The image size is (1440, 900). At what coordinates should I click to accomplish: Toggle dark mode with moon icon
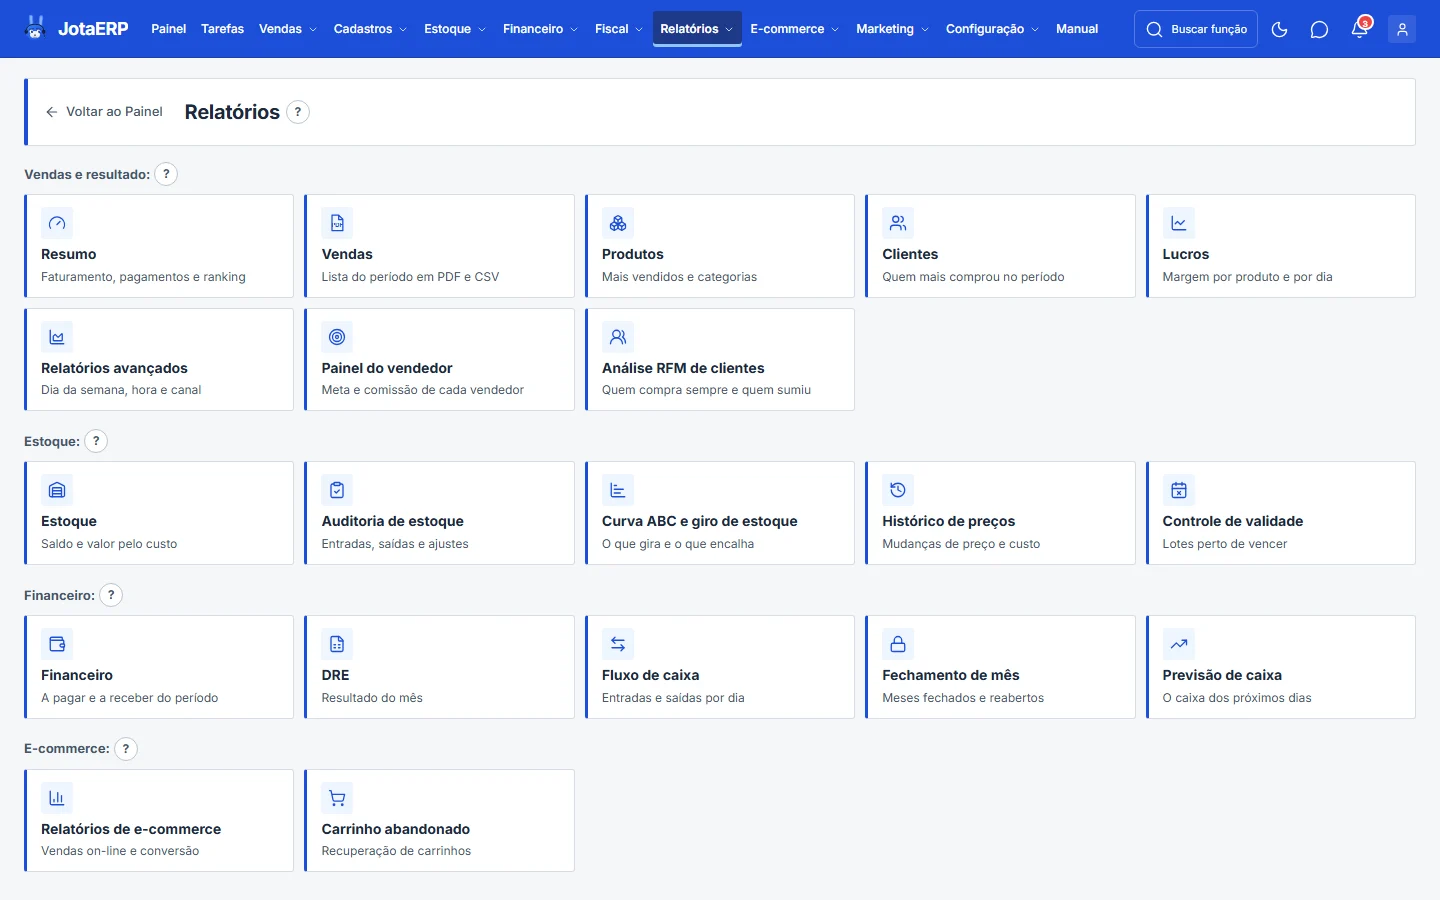[1279, 29]
